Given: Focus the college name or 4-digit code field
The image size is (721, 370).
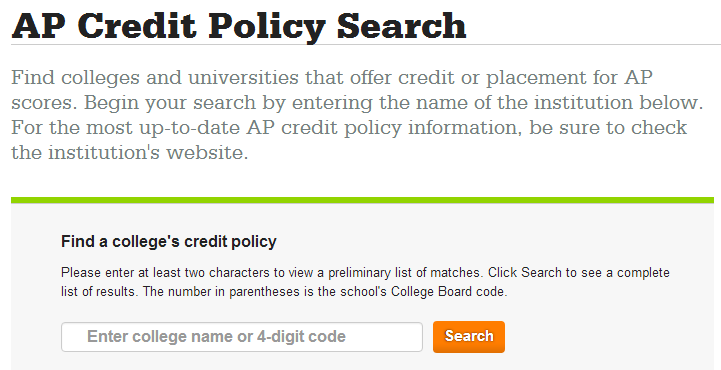Looking at the screenshot, I should [242, 337].
